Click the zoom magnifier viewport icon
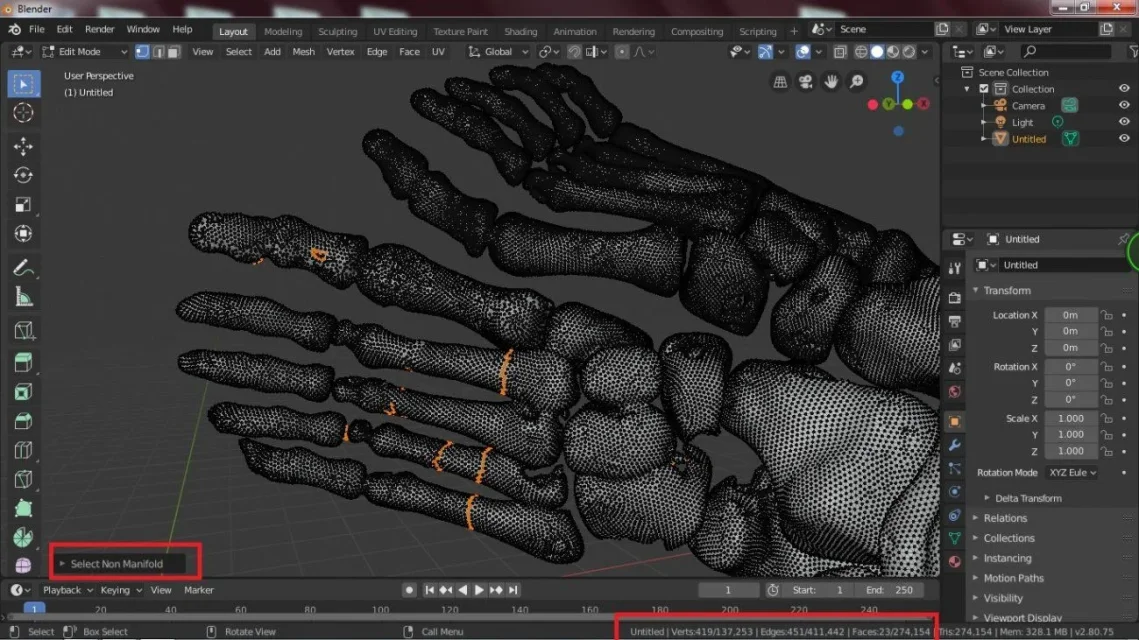Viewport: 1139px width, 640px height. (858, 82)
